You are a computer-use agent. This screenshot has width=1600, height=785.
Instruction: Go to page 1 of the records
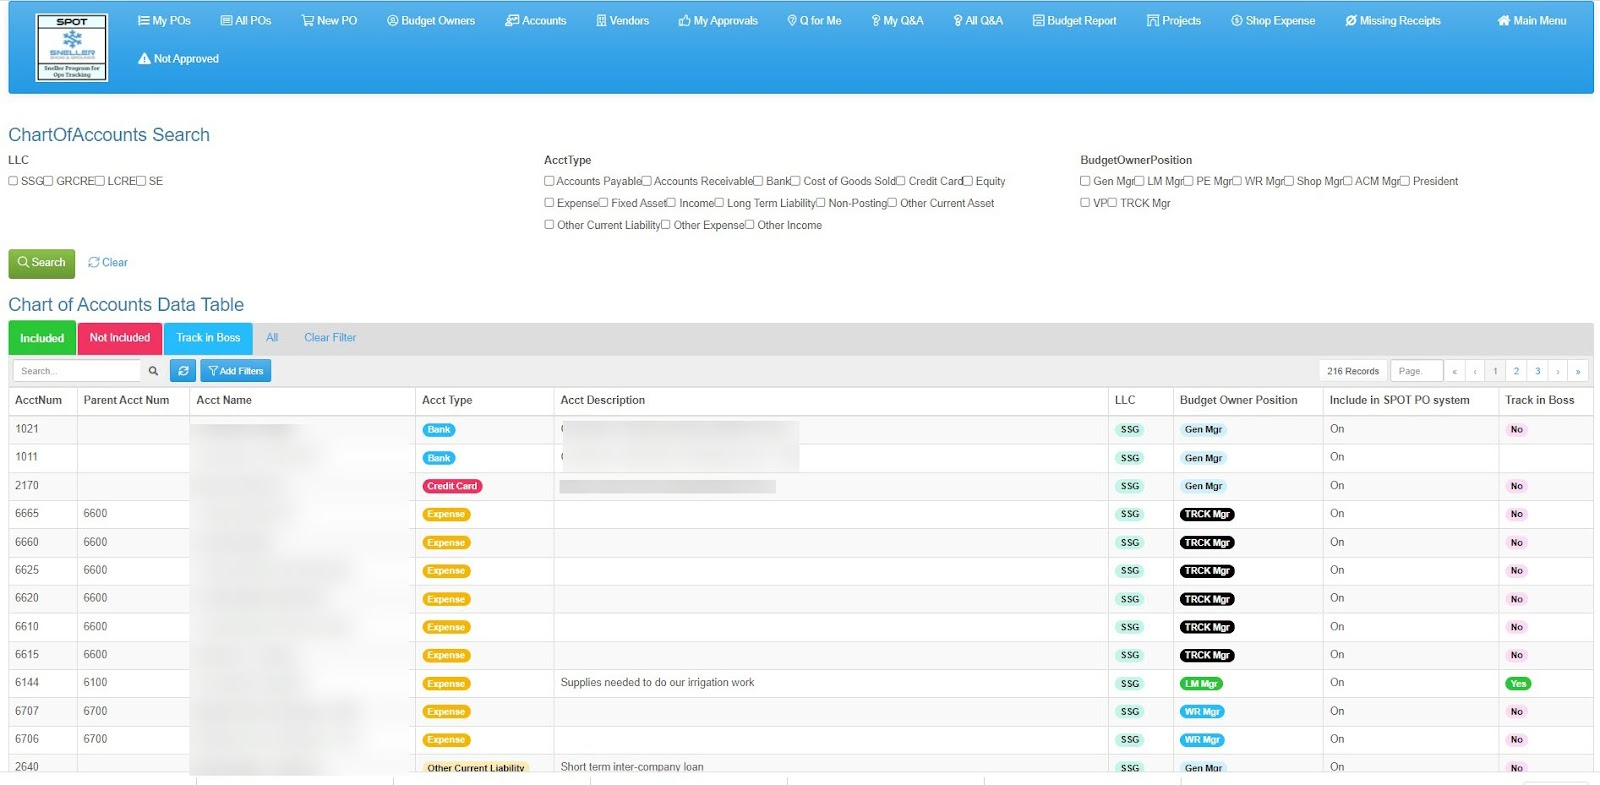1495,371
